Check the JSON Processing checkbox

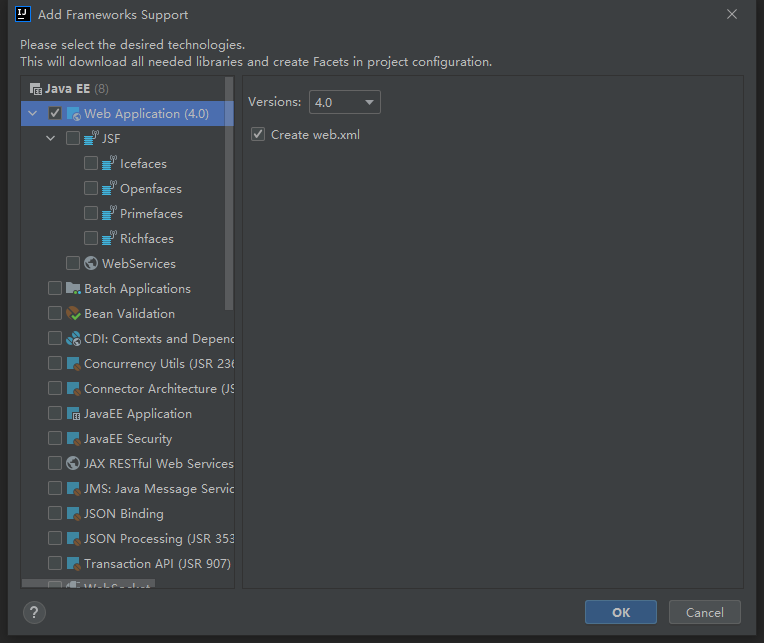coord(55,538)
